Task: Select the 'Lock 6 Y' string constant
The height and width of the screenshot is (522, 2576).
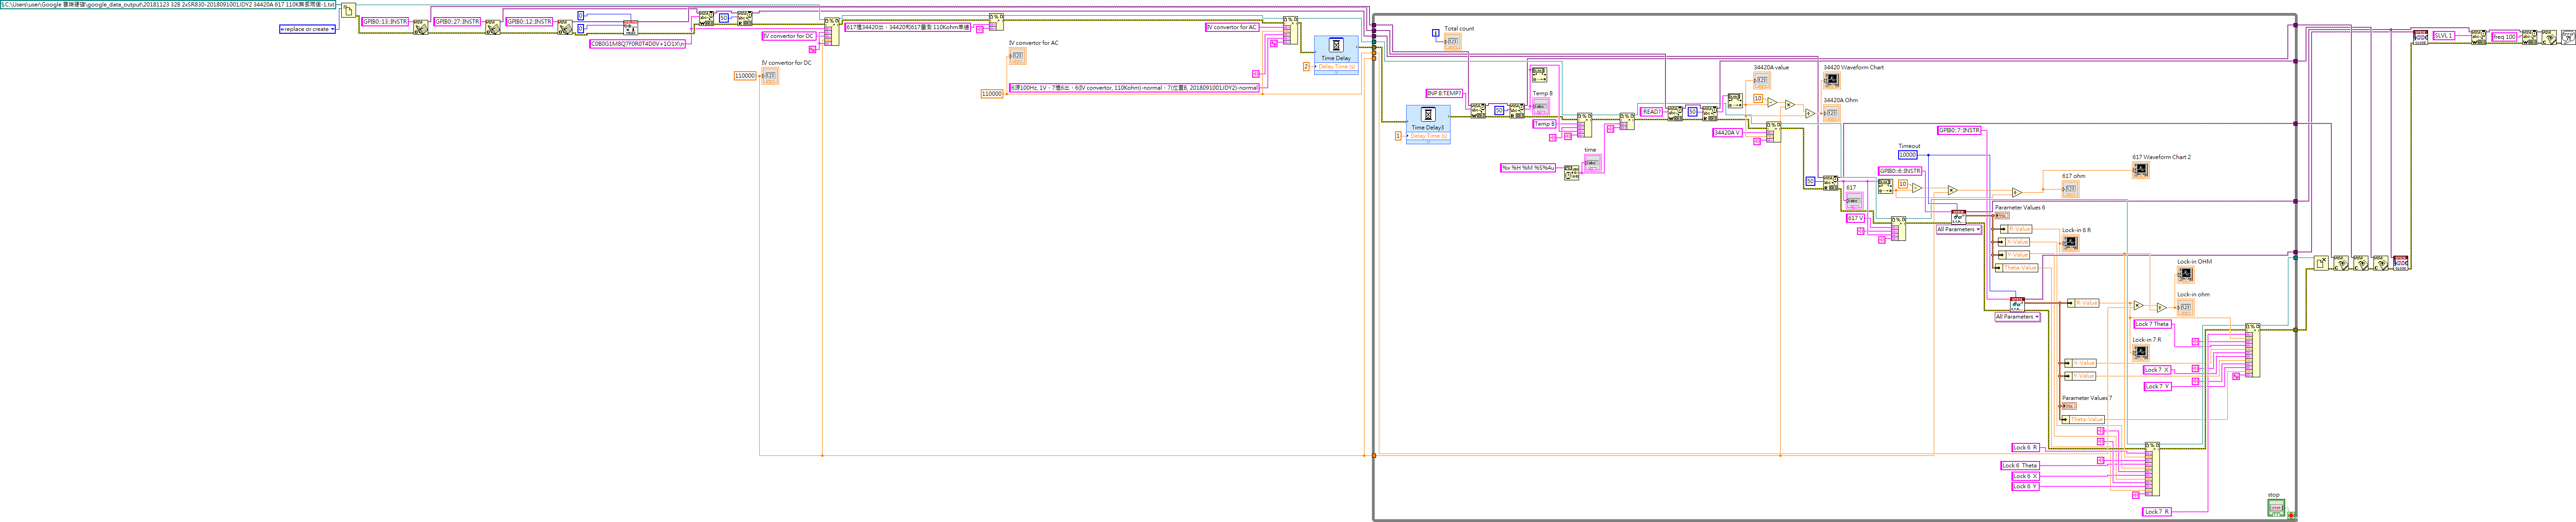Action: click(2025, 486)
